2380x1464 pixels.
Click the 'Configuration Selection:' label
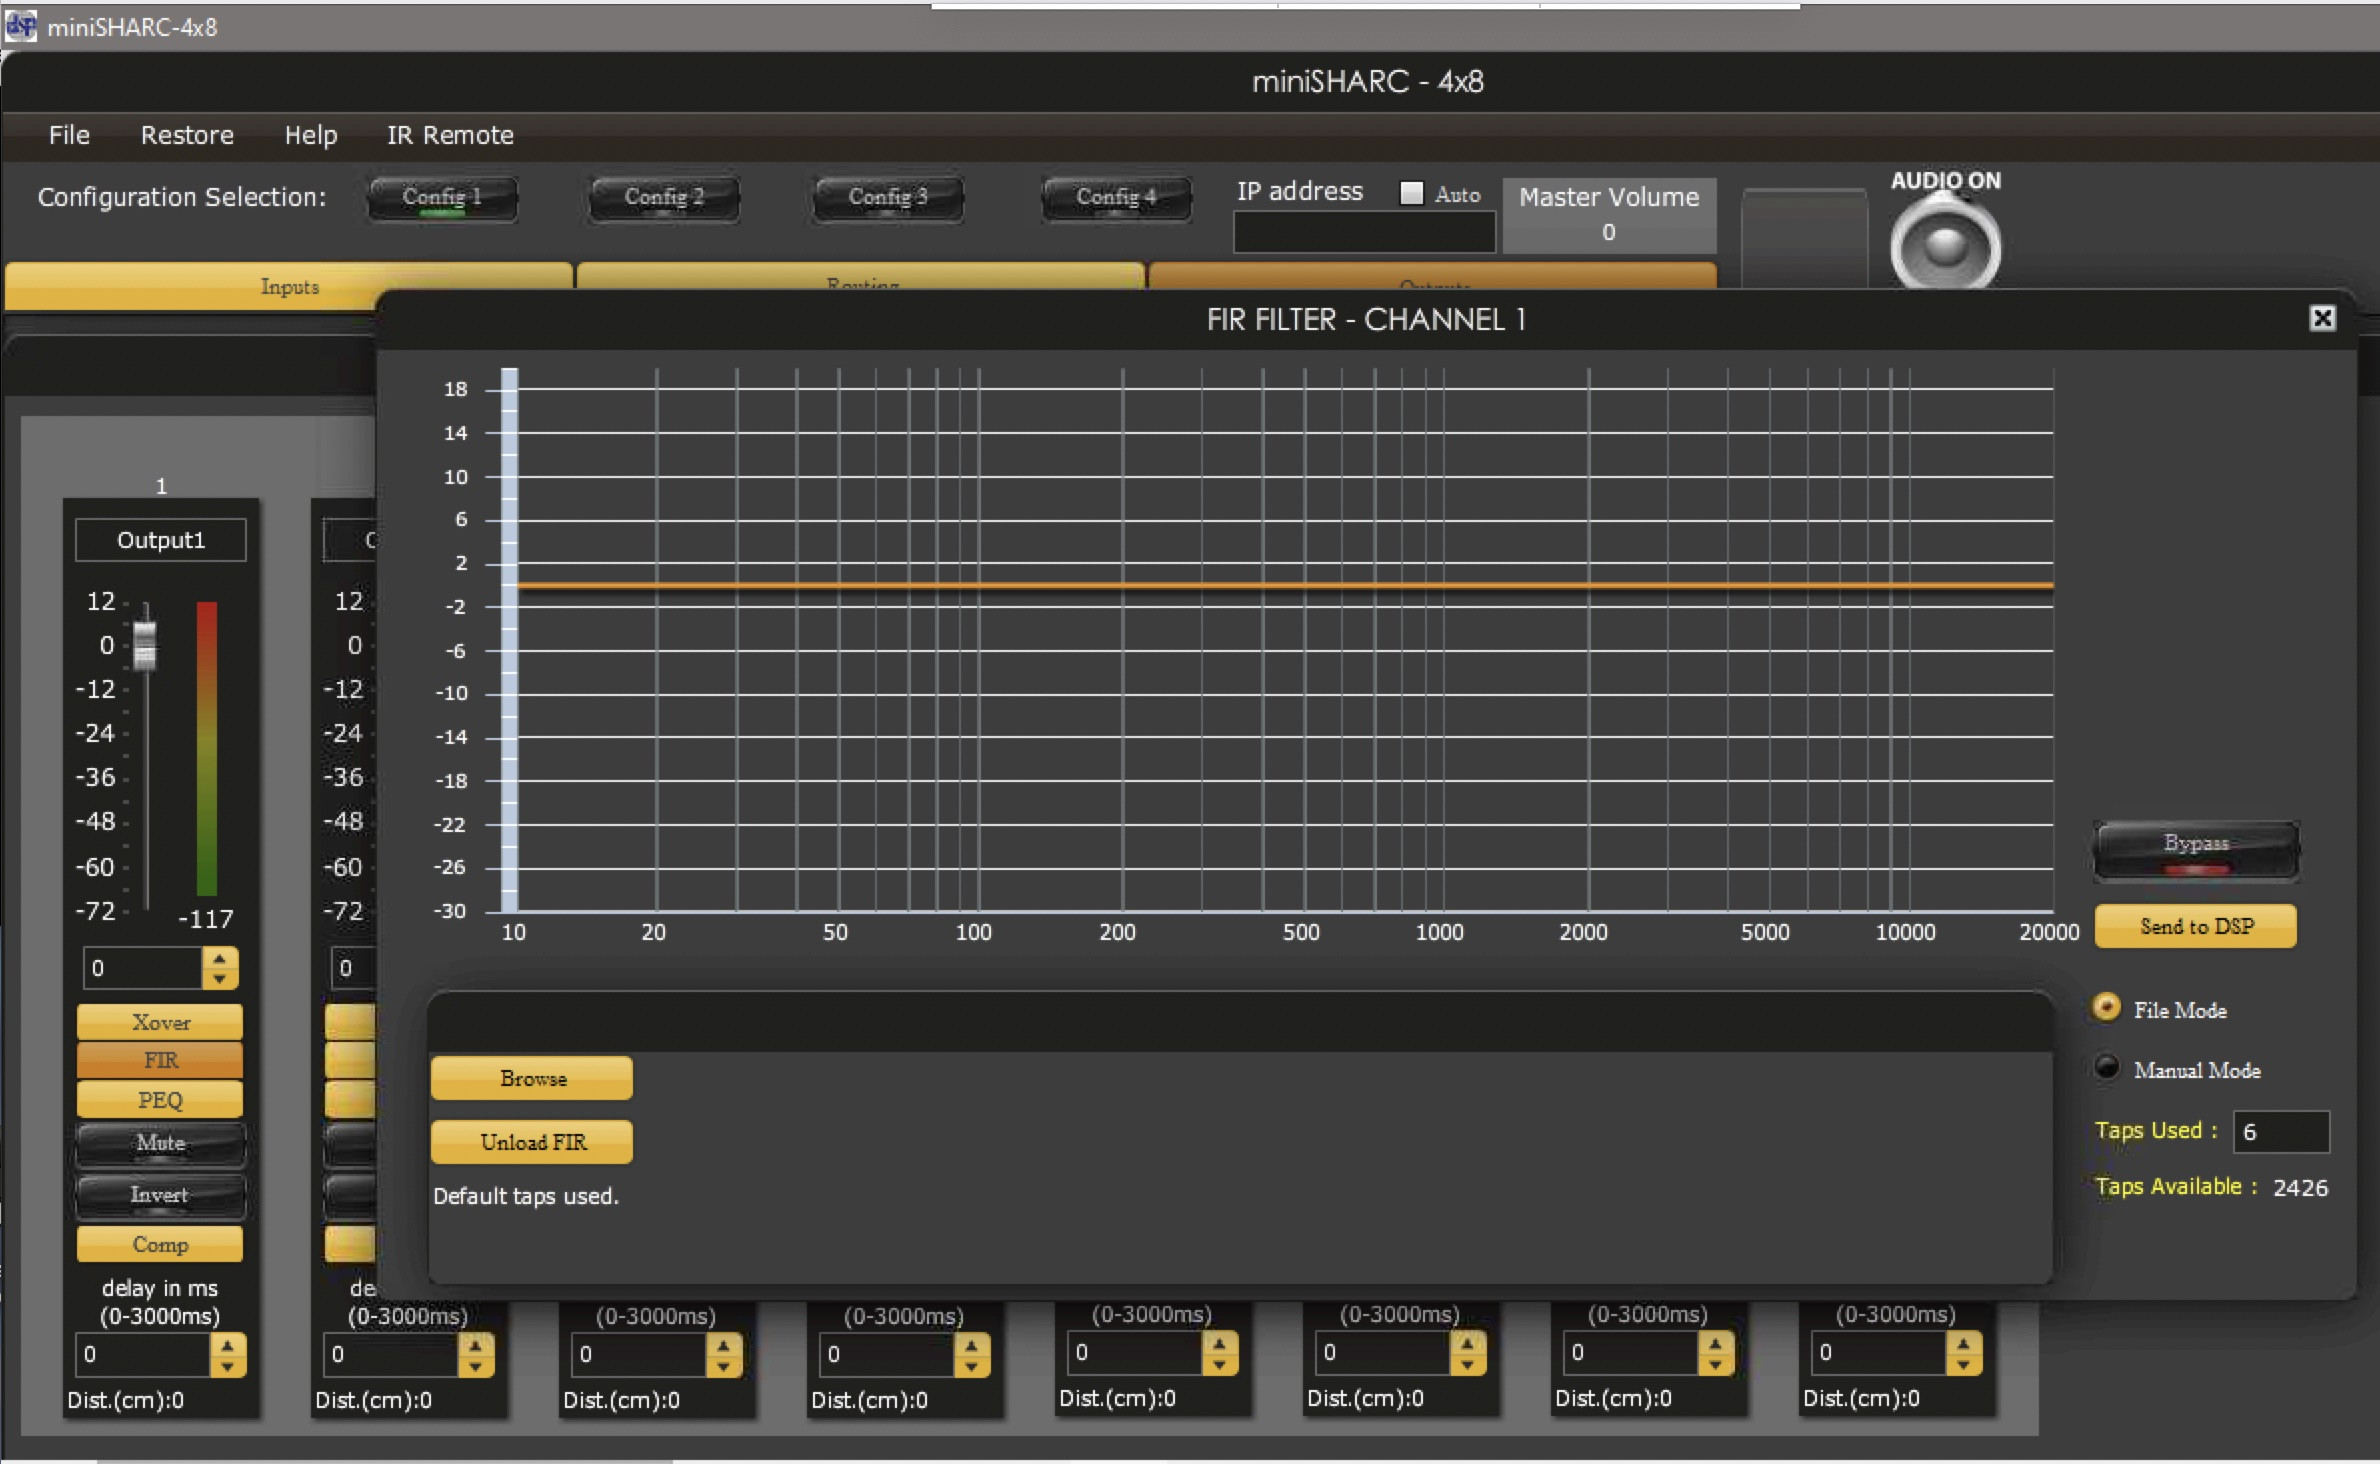point(182,197)
